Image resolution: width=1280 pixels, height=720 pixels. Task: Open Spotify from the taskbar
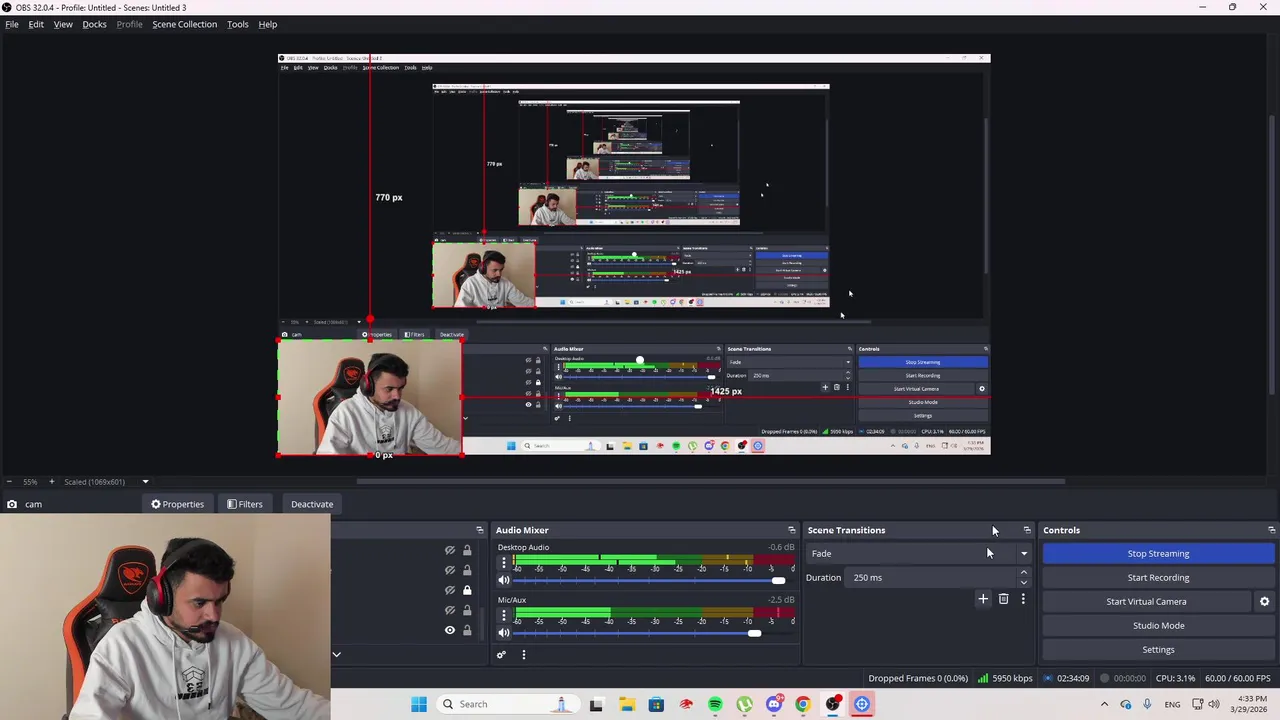click(x=715, y=704)
